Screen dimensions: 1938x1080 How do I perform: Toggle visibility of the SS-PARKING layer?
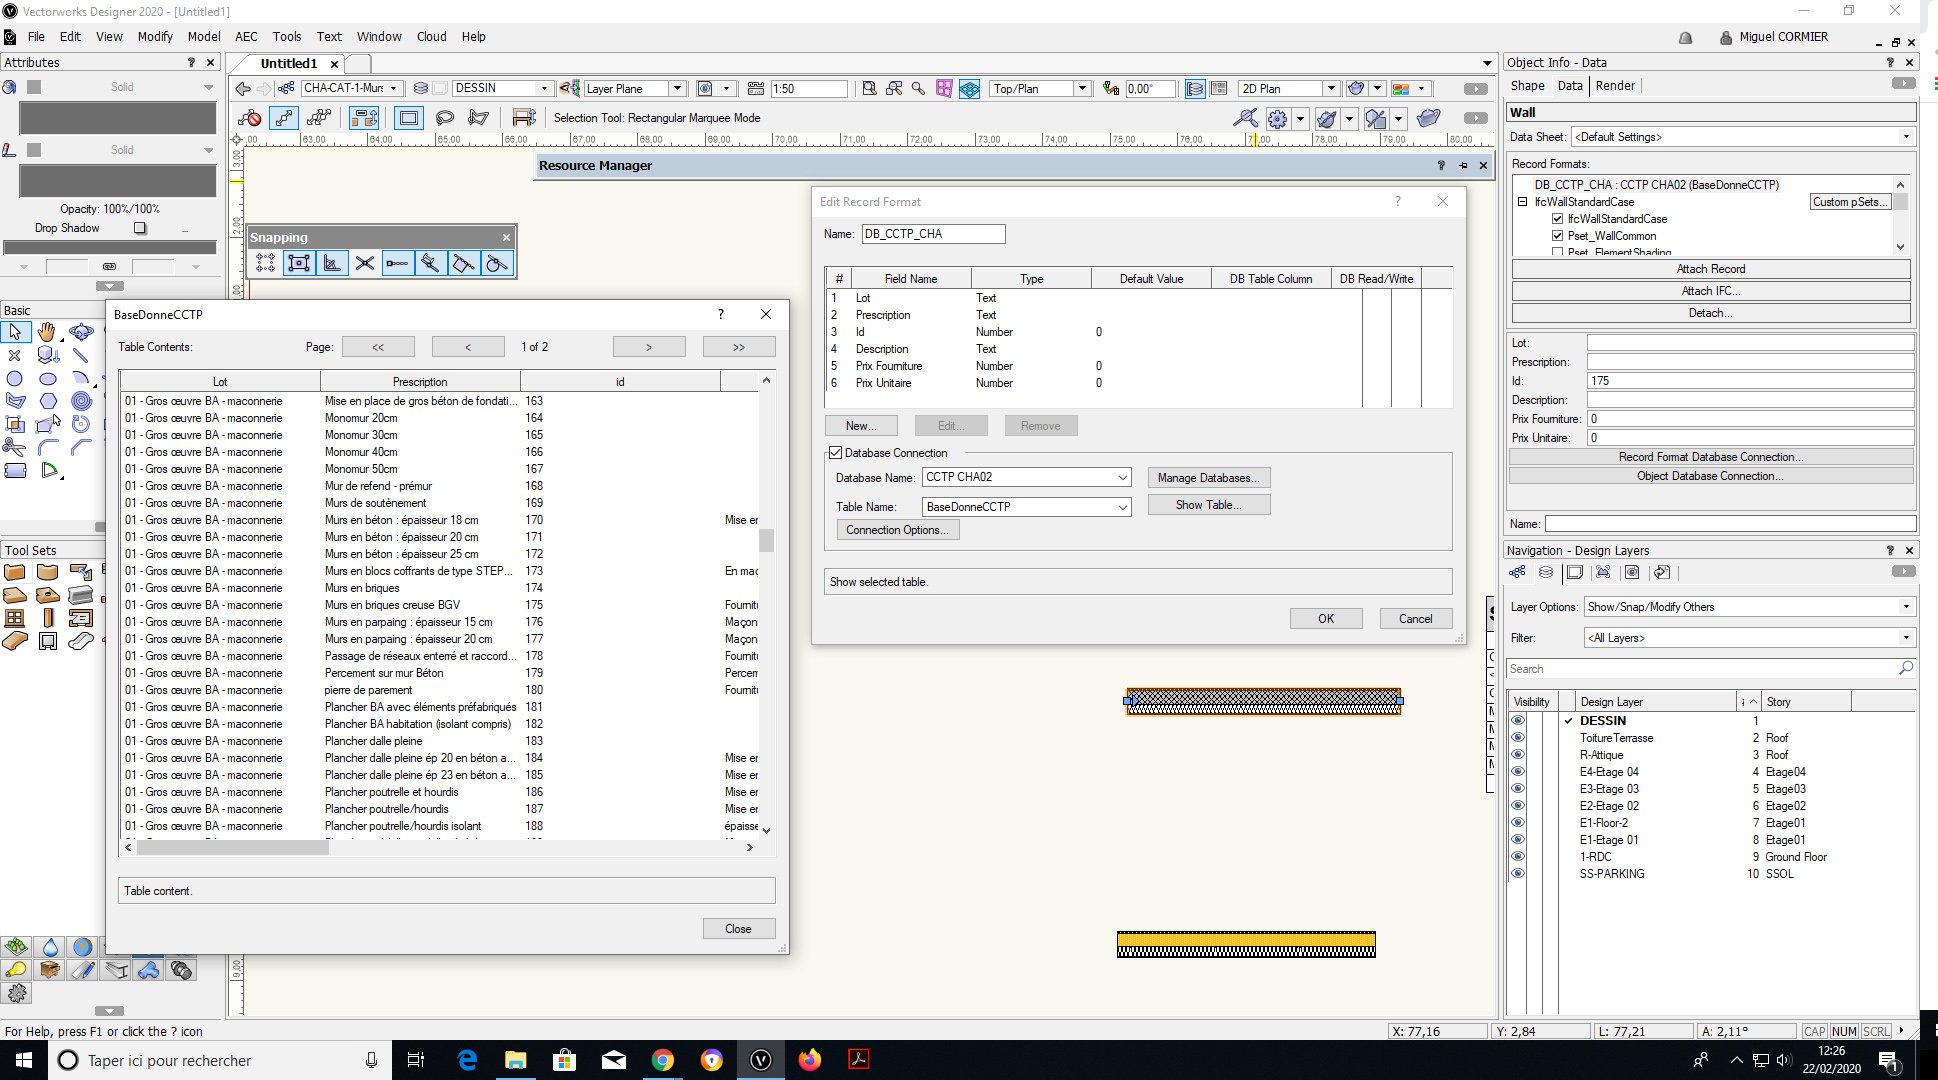[1517, 873]
